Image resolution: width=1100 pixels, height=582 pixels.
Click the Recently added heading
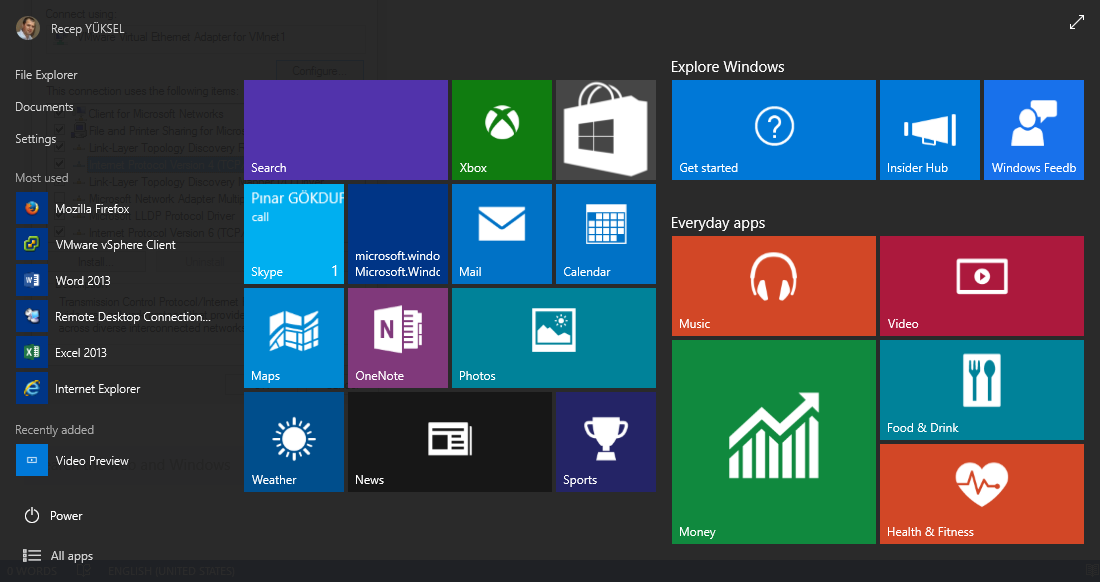click(x=54, y=430)
